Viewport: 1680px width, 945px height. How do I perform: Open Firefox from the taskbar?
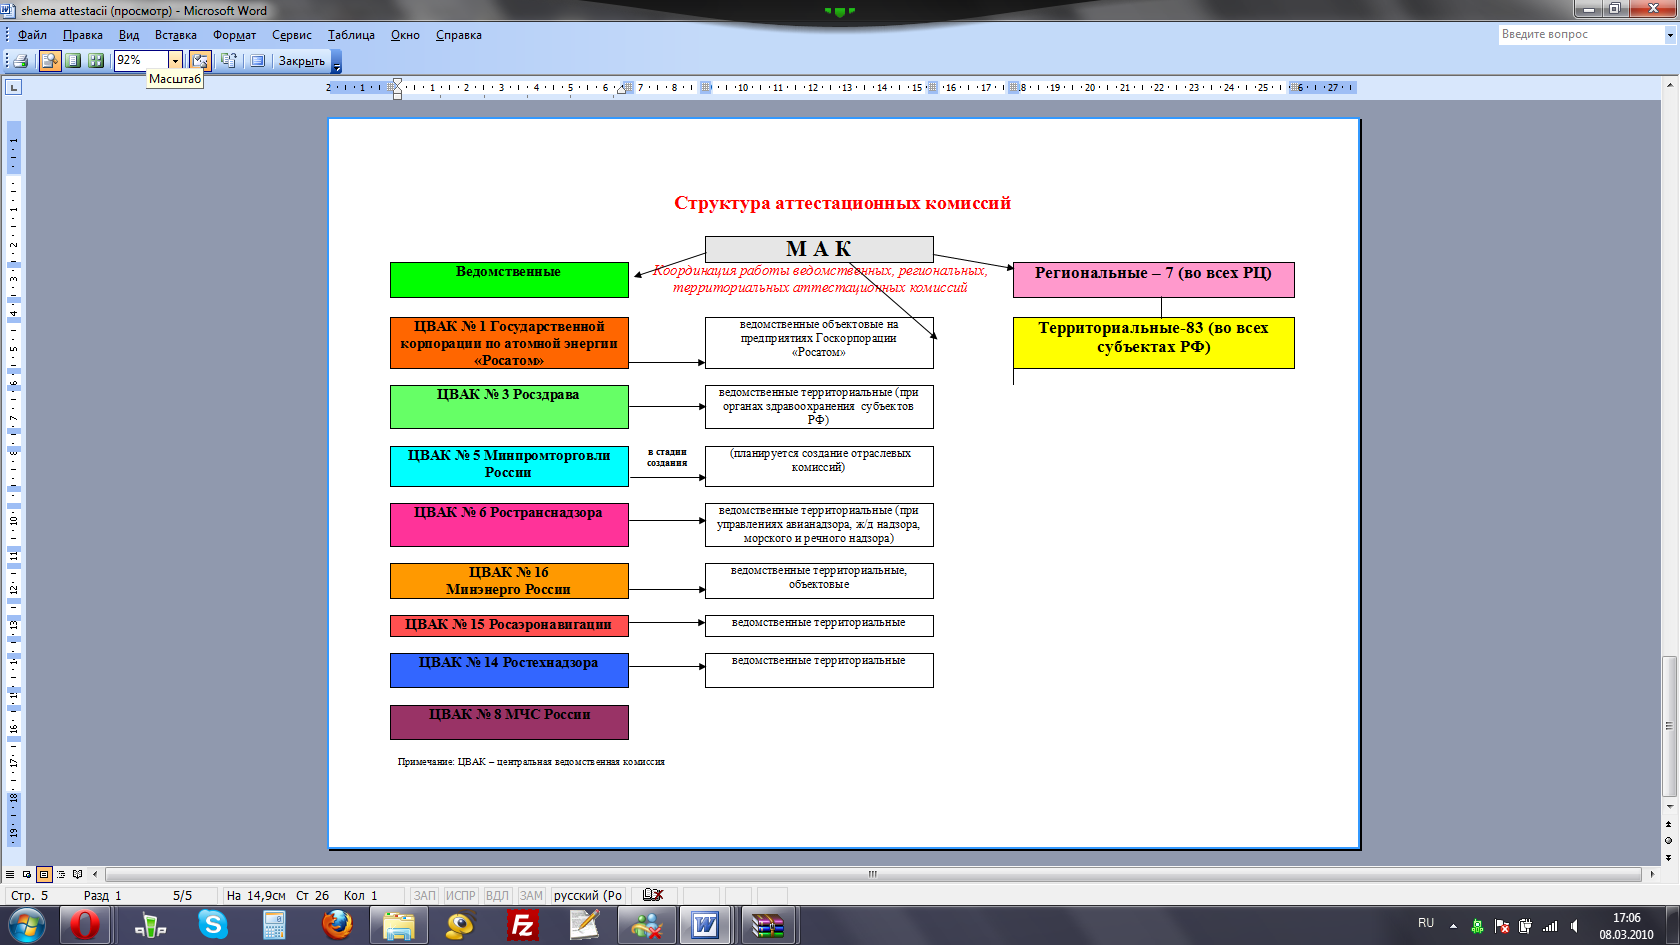click(x=337, y=926)
